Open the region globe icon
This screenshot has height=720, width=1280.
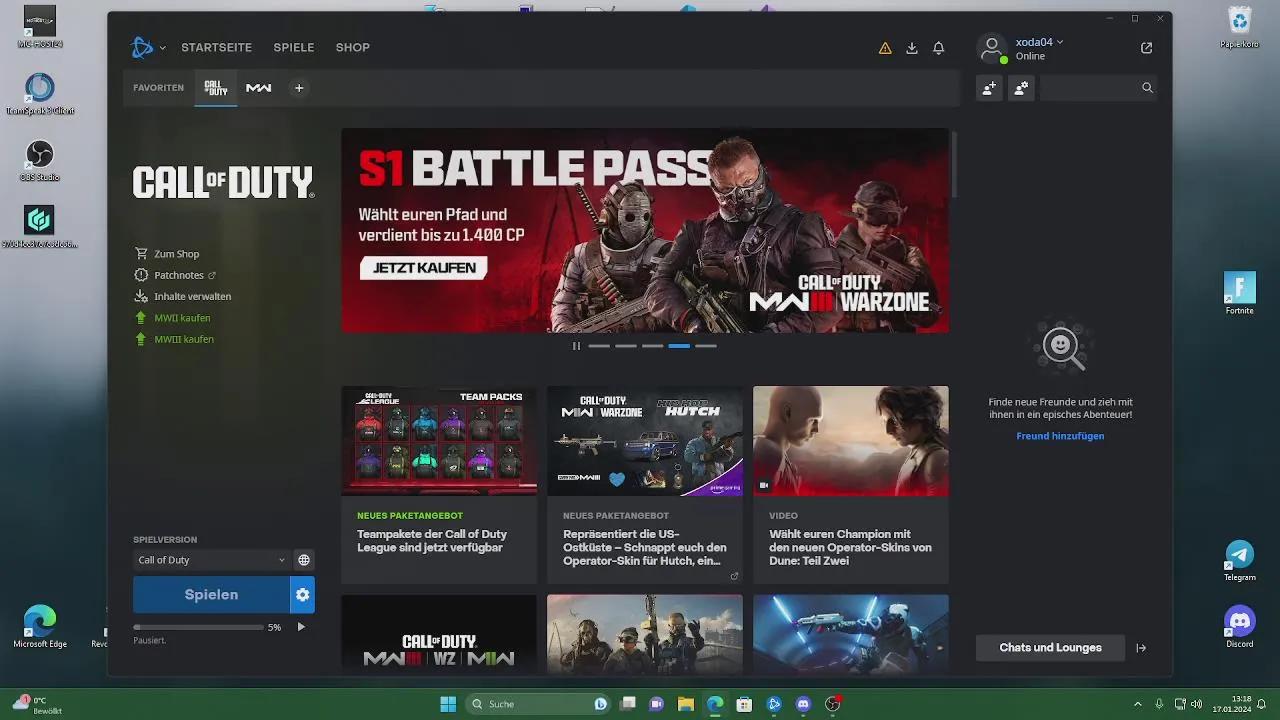[304, 560]
